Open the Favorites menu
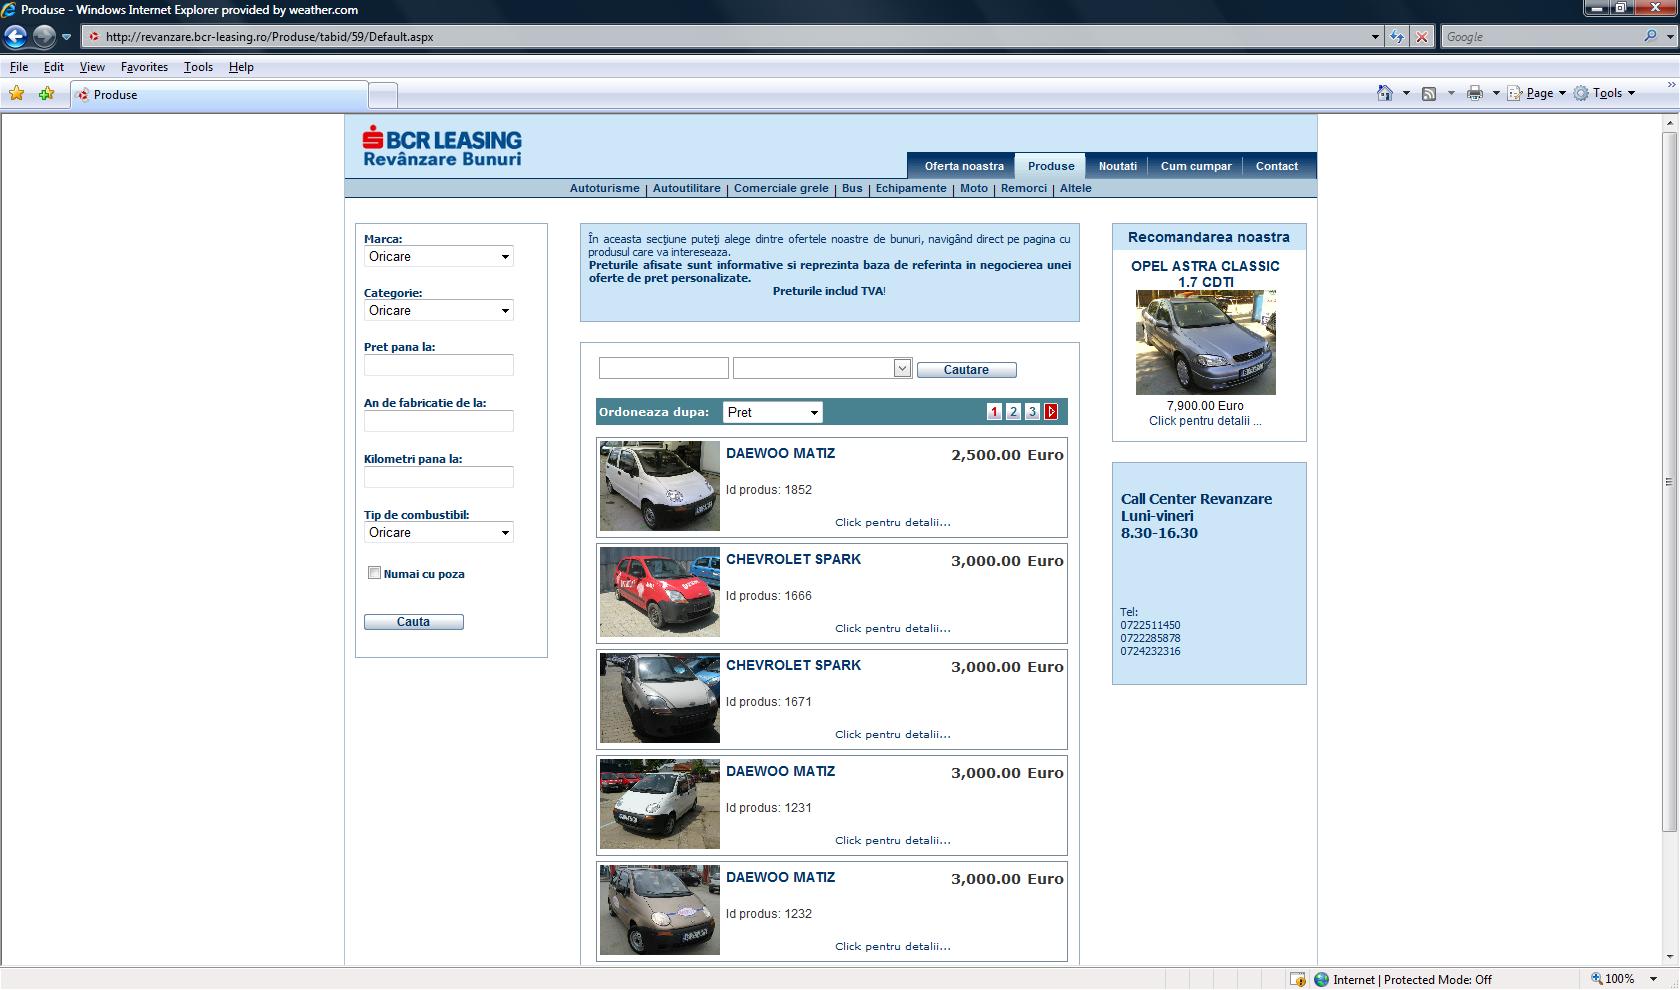This screenshot has width=1680, height=990. (144, 67)
